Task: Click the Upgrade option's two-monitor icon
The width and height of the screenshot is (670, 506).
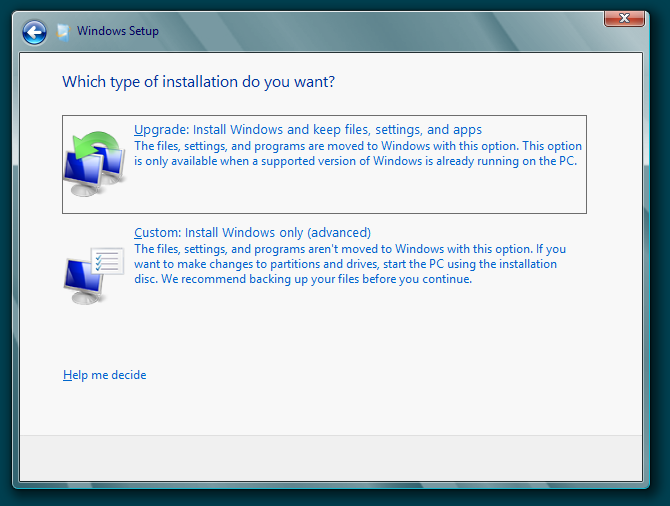Action: (x=95, y=164)
